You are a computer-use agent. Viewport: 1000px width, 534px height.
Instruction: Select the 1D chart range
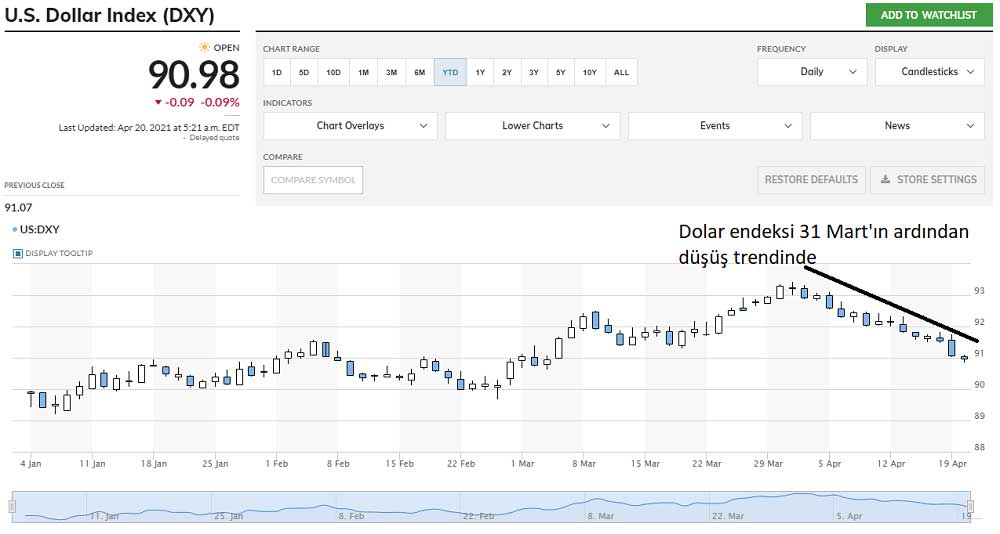[x=277, y=72]
